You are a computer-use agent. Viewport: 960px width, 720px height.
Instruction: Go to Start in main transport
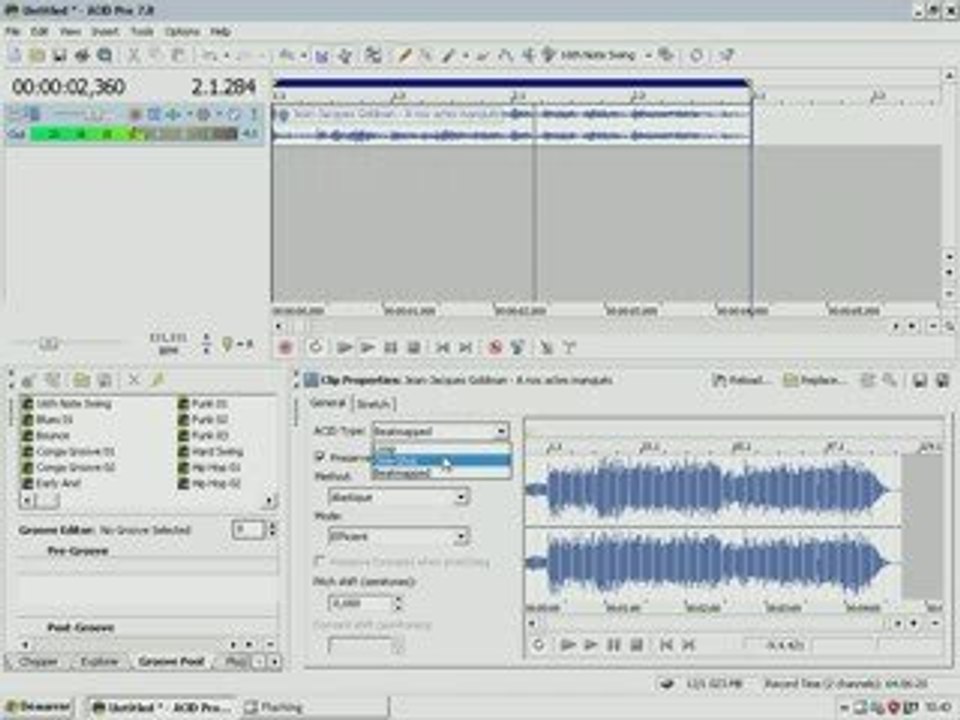tap(442, 348)
